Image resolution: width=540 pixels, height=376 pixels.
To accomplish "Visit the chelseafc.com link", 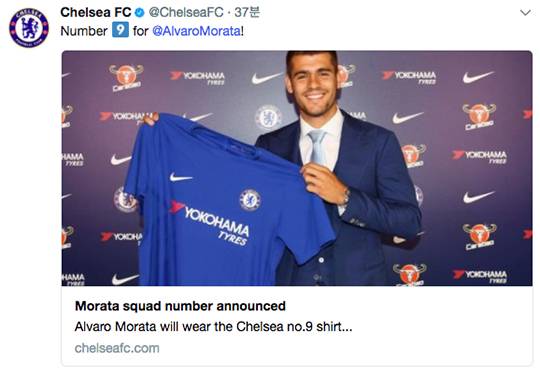I will [x=117, y=348].
